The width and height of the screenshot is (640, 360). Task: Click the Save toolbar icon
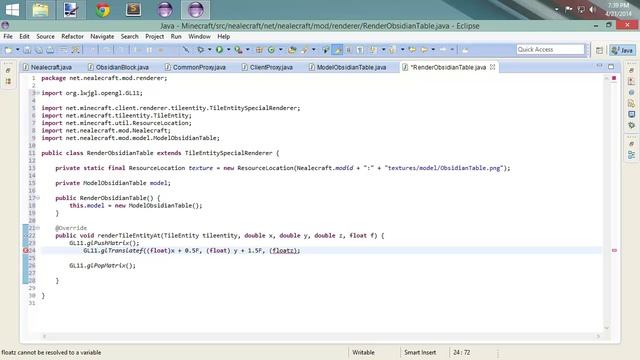[x=27, y=50]
